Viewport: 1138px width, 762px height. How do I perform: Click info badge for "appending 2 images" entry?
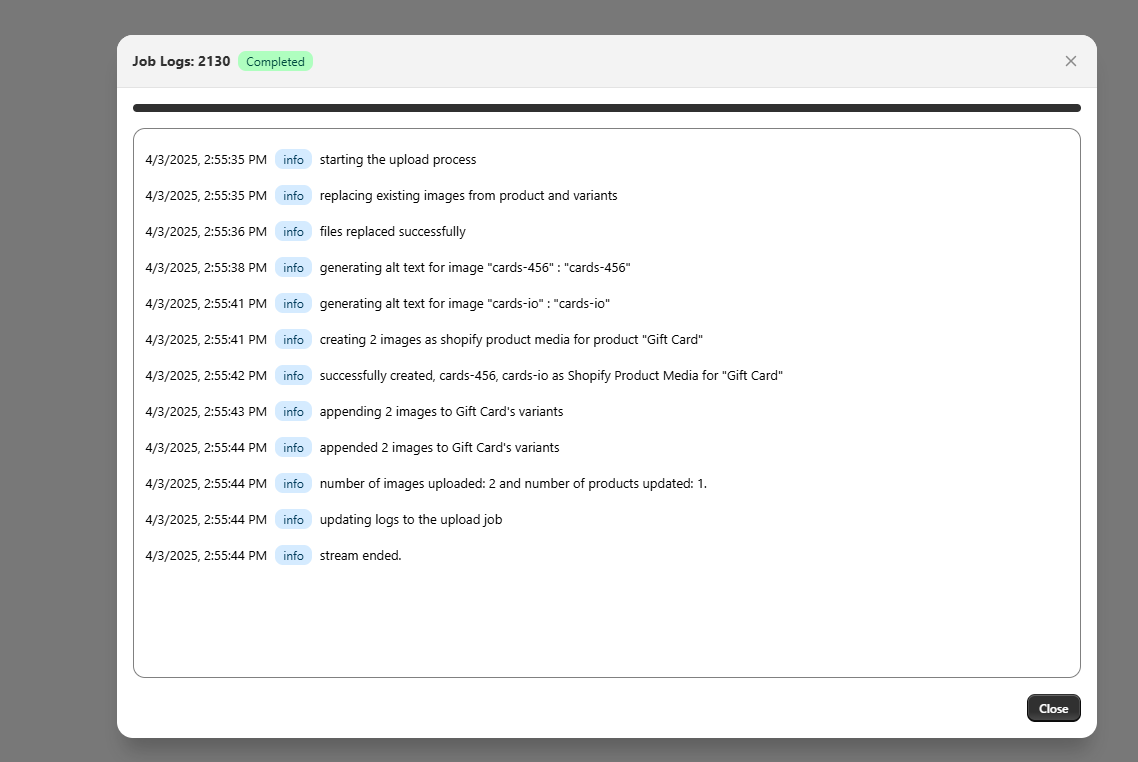coord(293,412)
